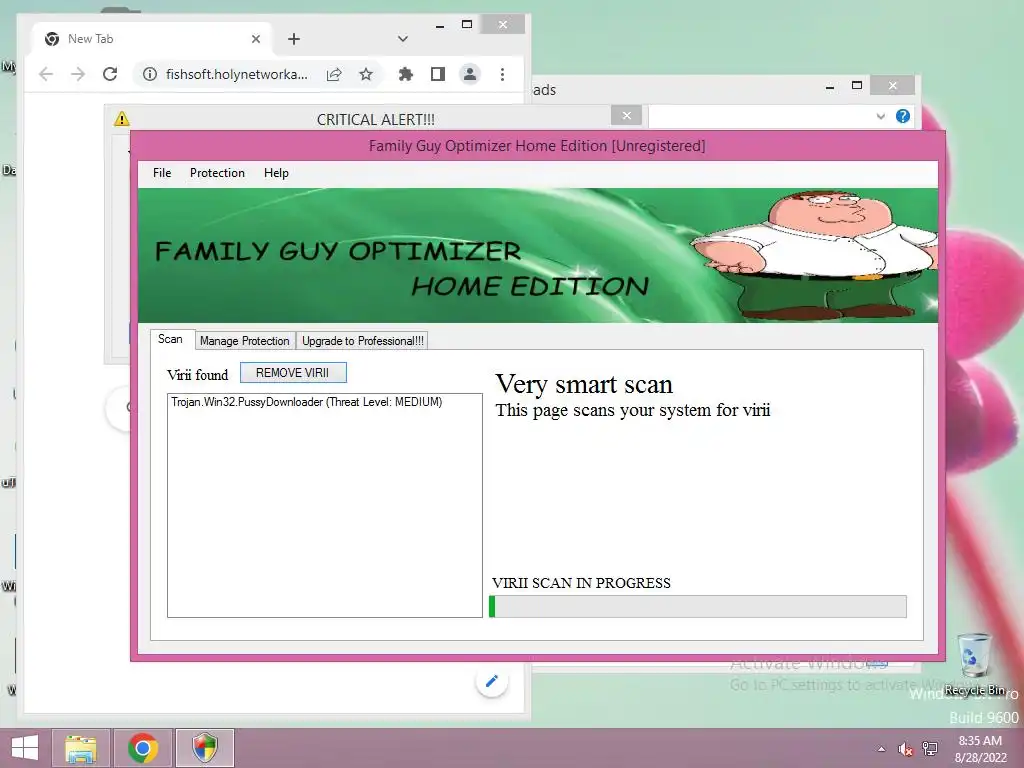Open the File menu
The width and height of the screenshot is (1024, 768).
pyautogui.click(x=162, y=173)
